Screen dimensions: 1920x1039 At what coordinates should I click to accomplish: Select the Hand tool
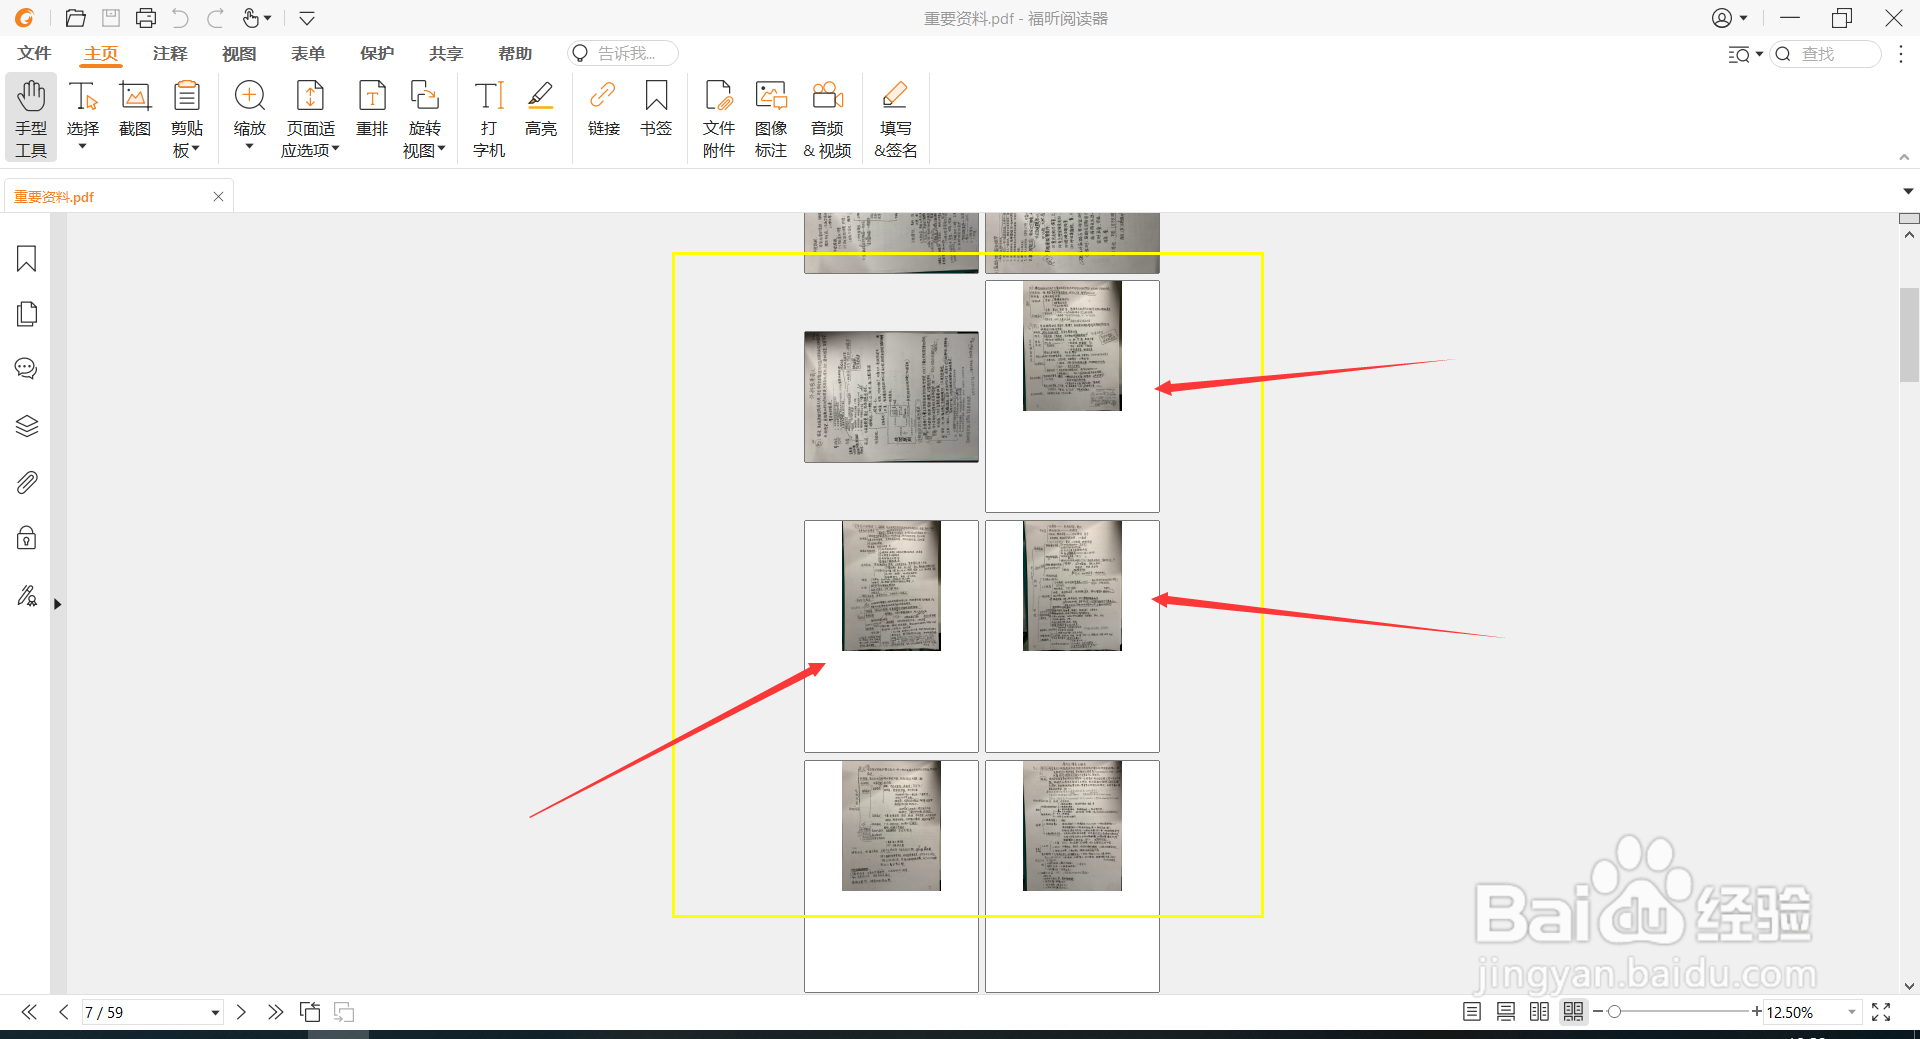(31, 118)
